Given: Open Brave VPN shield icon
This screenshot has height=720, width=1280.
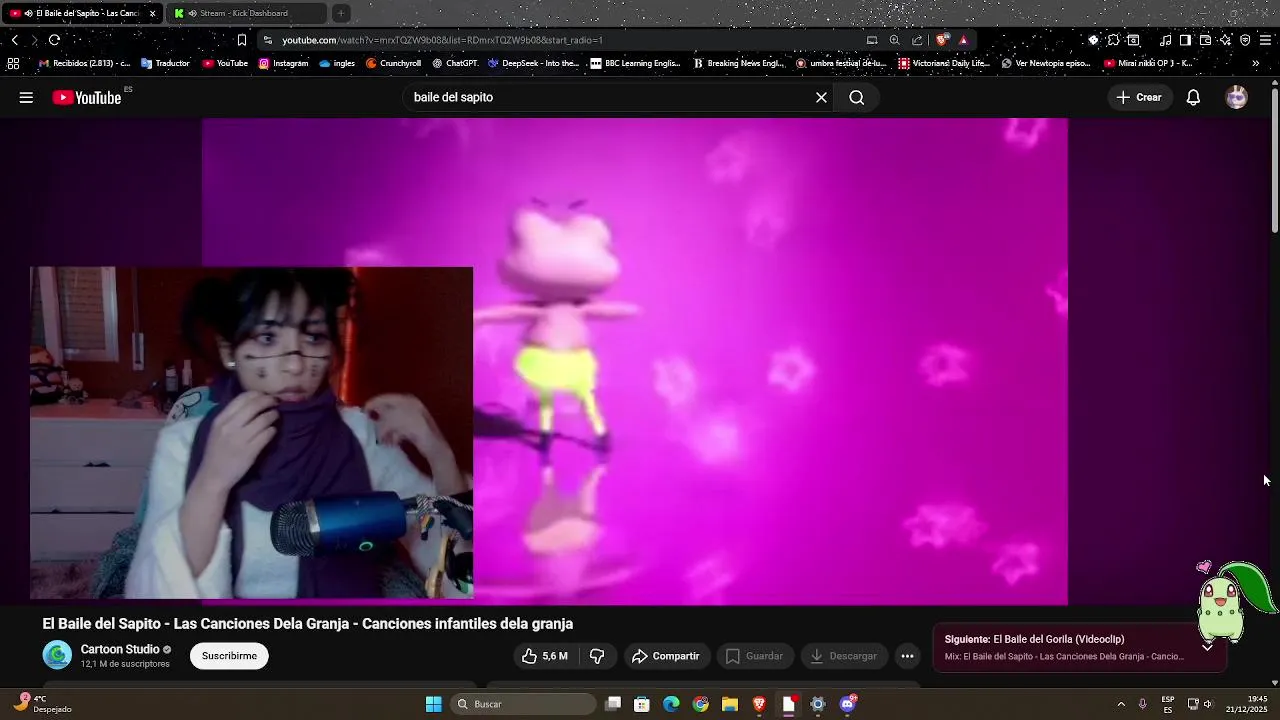Looking at the screenshot, I should (x=1245, y=40).
